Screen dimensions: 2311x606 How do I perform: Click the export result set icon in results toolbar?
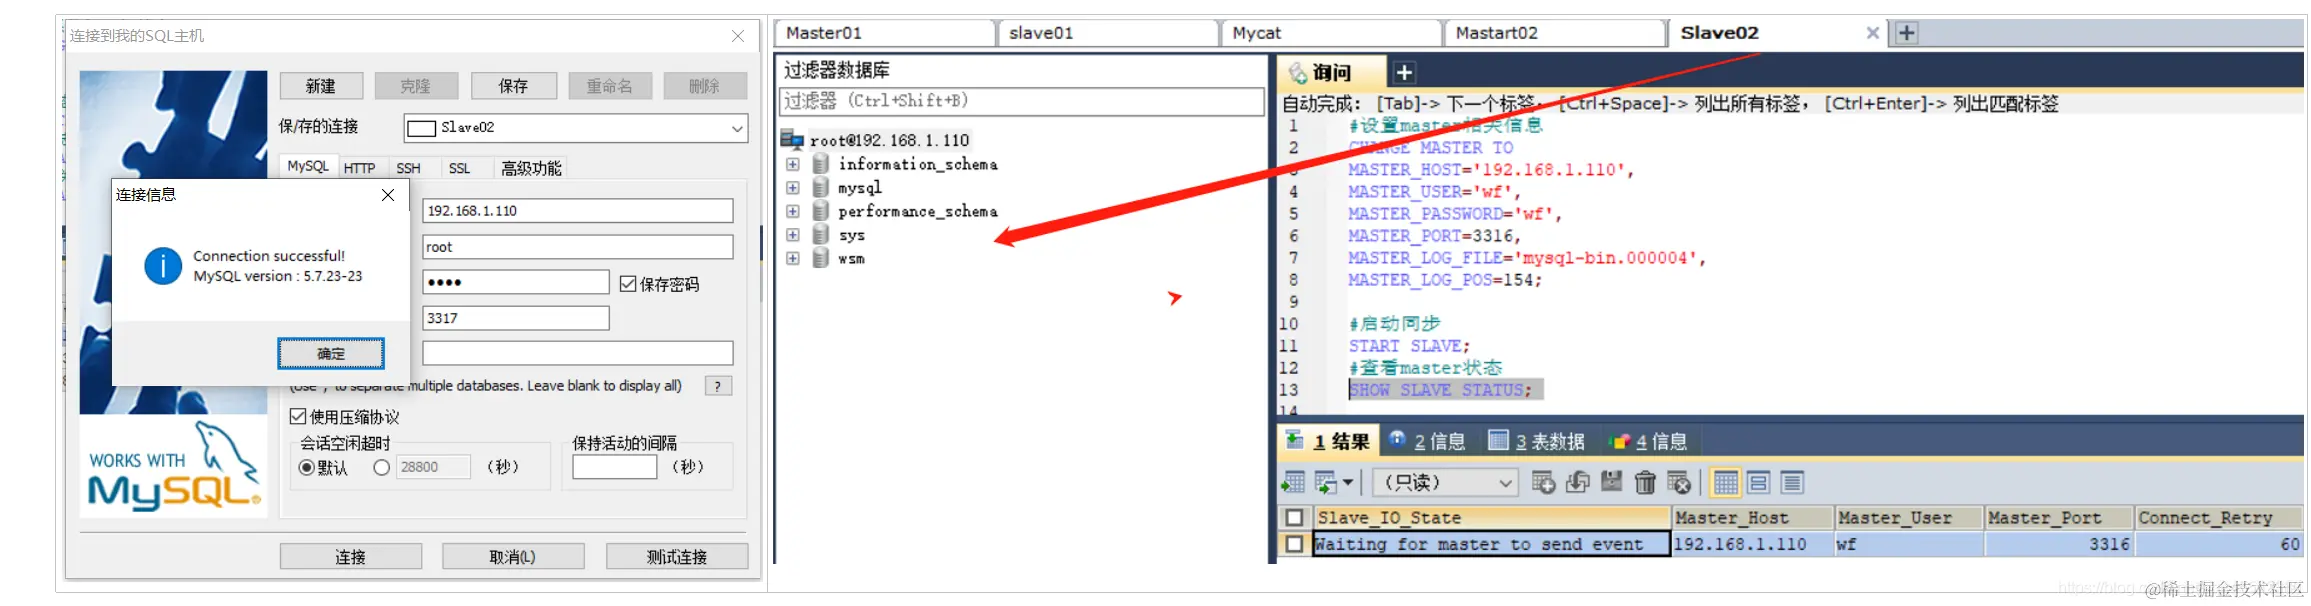pyautogui.click(x=1293, y=483)
